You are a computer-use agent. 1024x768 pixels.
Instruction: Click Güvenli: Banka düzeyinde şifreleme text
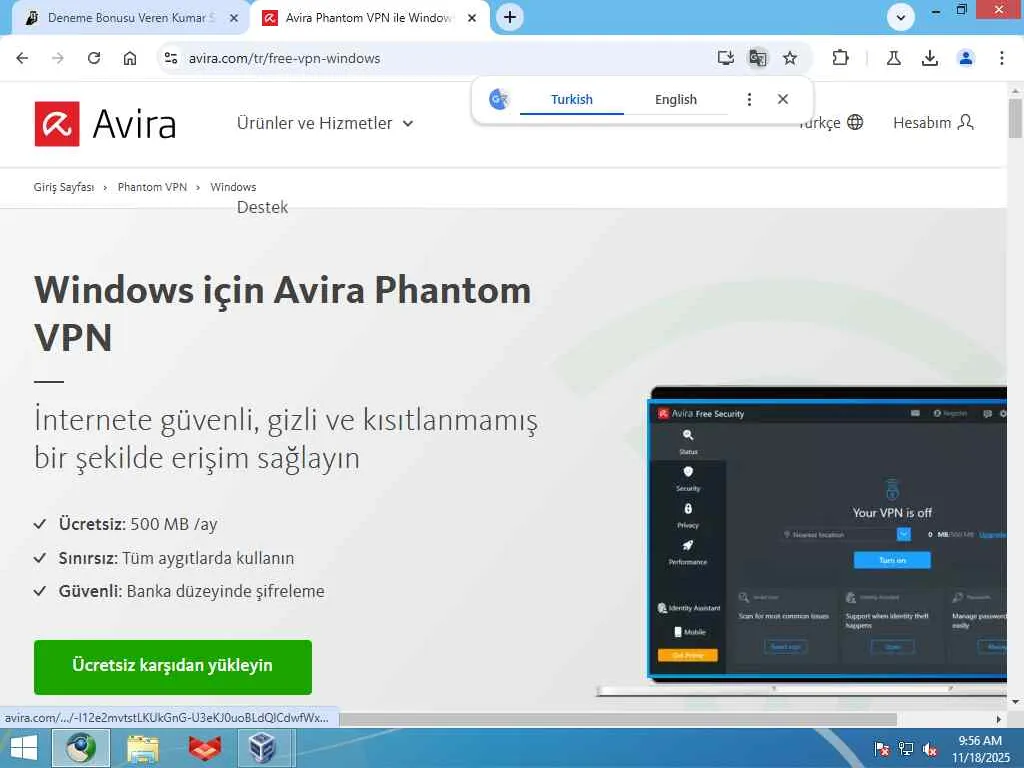(x=191, y=591)
